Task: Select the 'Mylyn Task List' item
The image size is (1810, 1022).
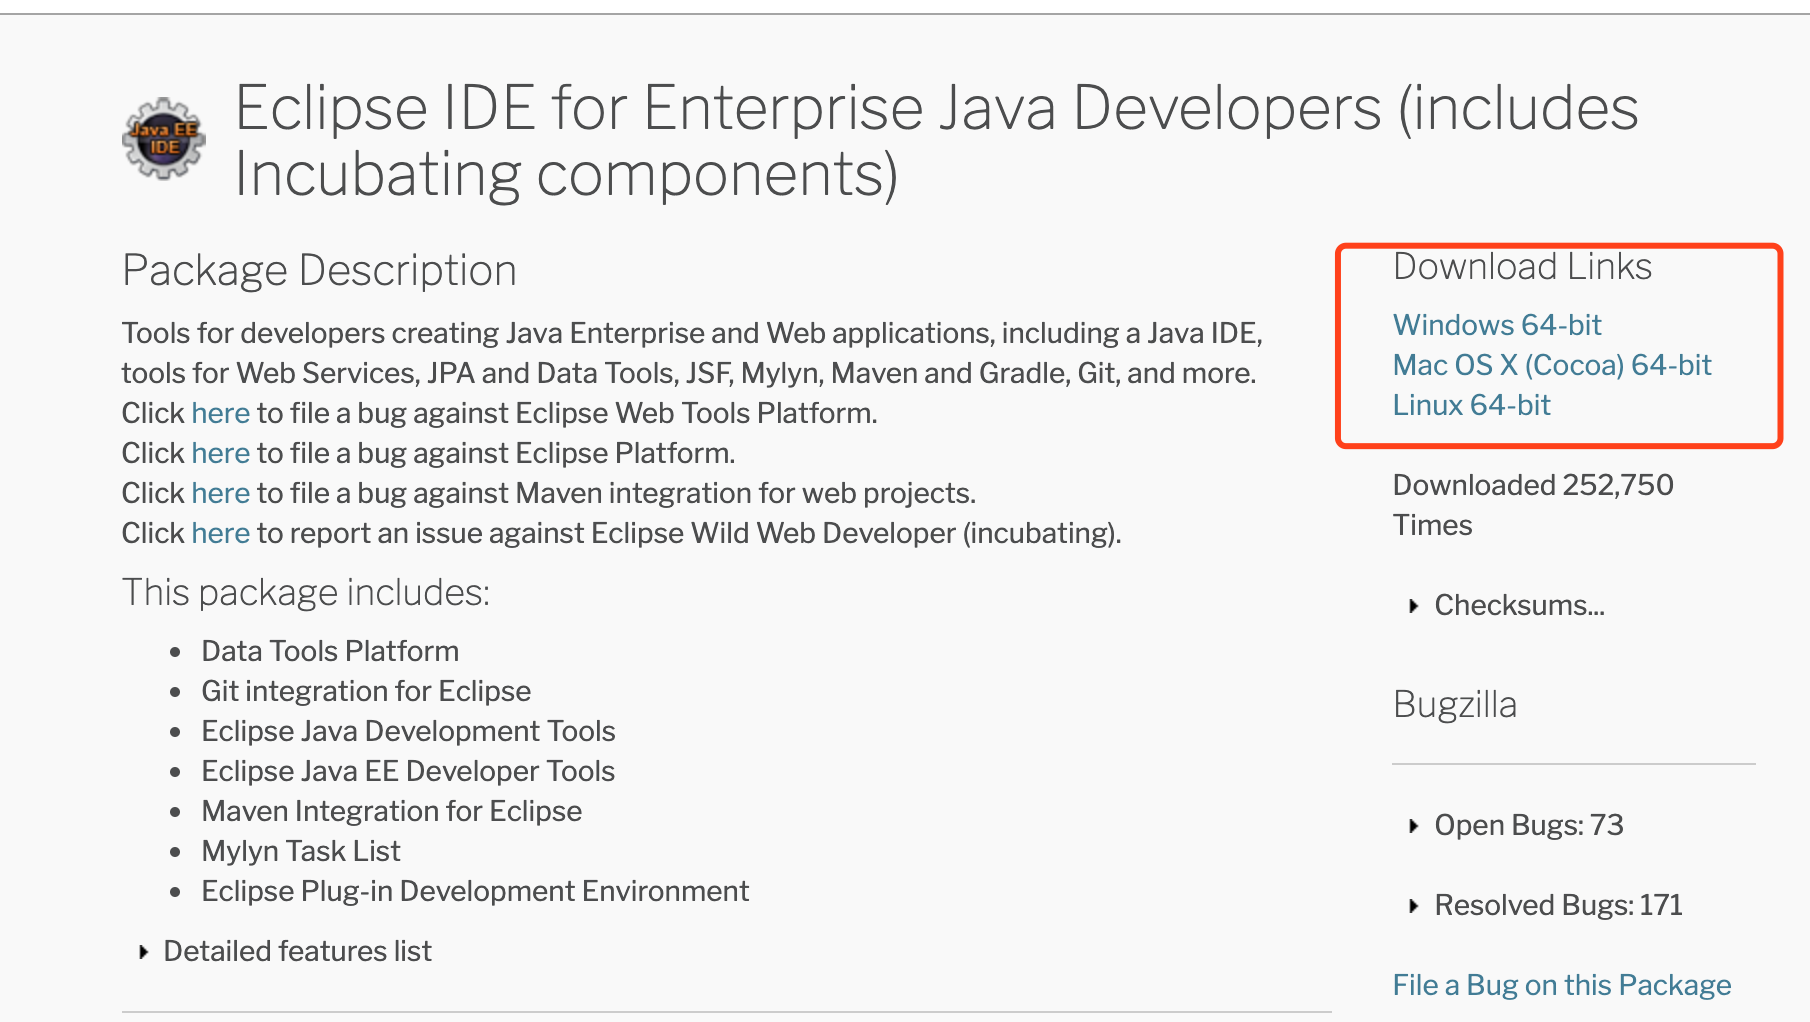Action: point(301,851)
